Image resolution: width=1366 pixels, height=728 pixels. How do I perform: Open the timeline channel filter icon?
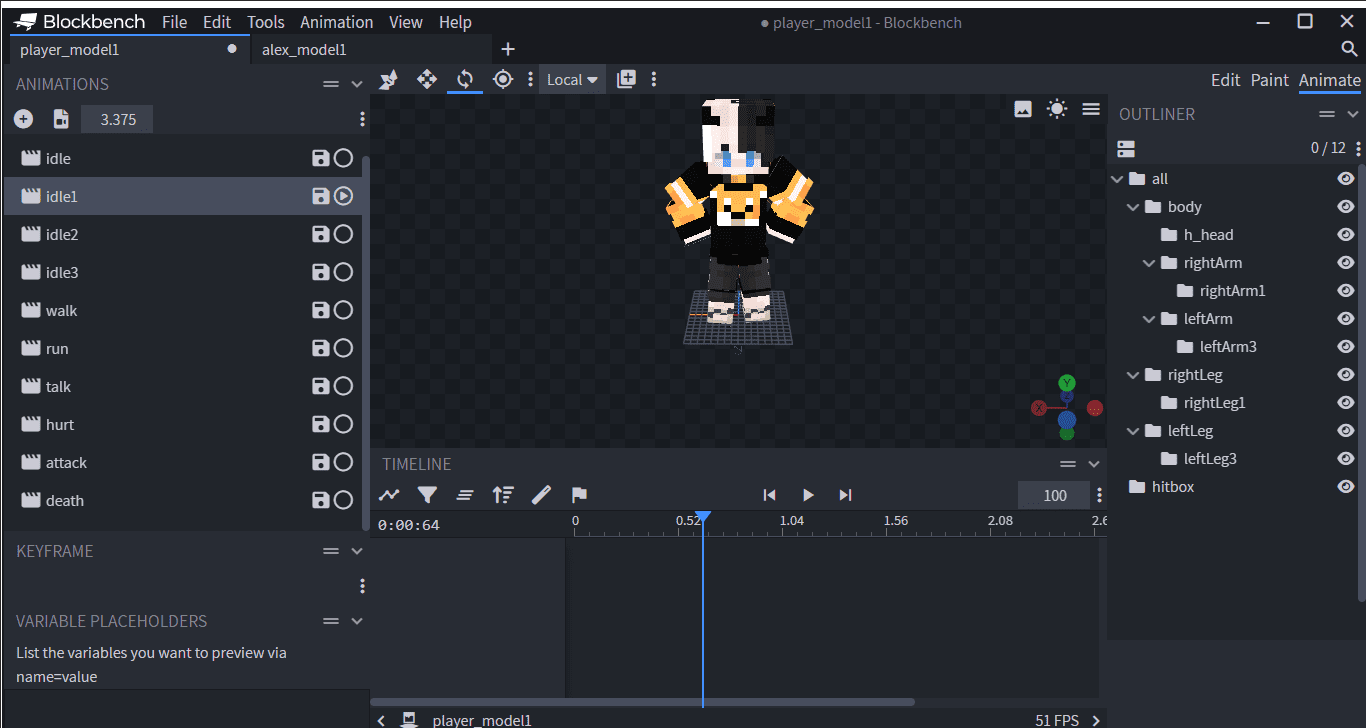(x=427, y=495)
